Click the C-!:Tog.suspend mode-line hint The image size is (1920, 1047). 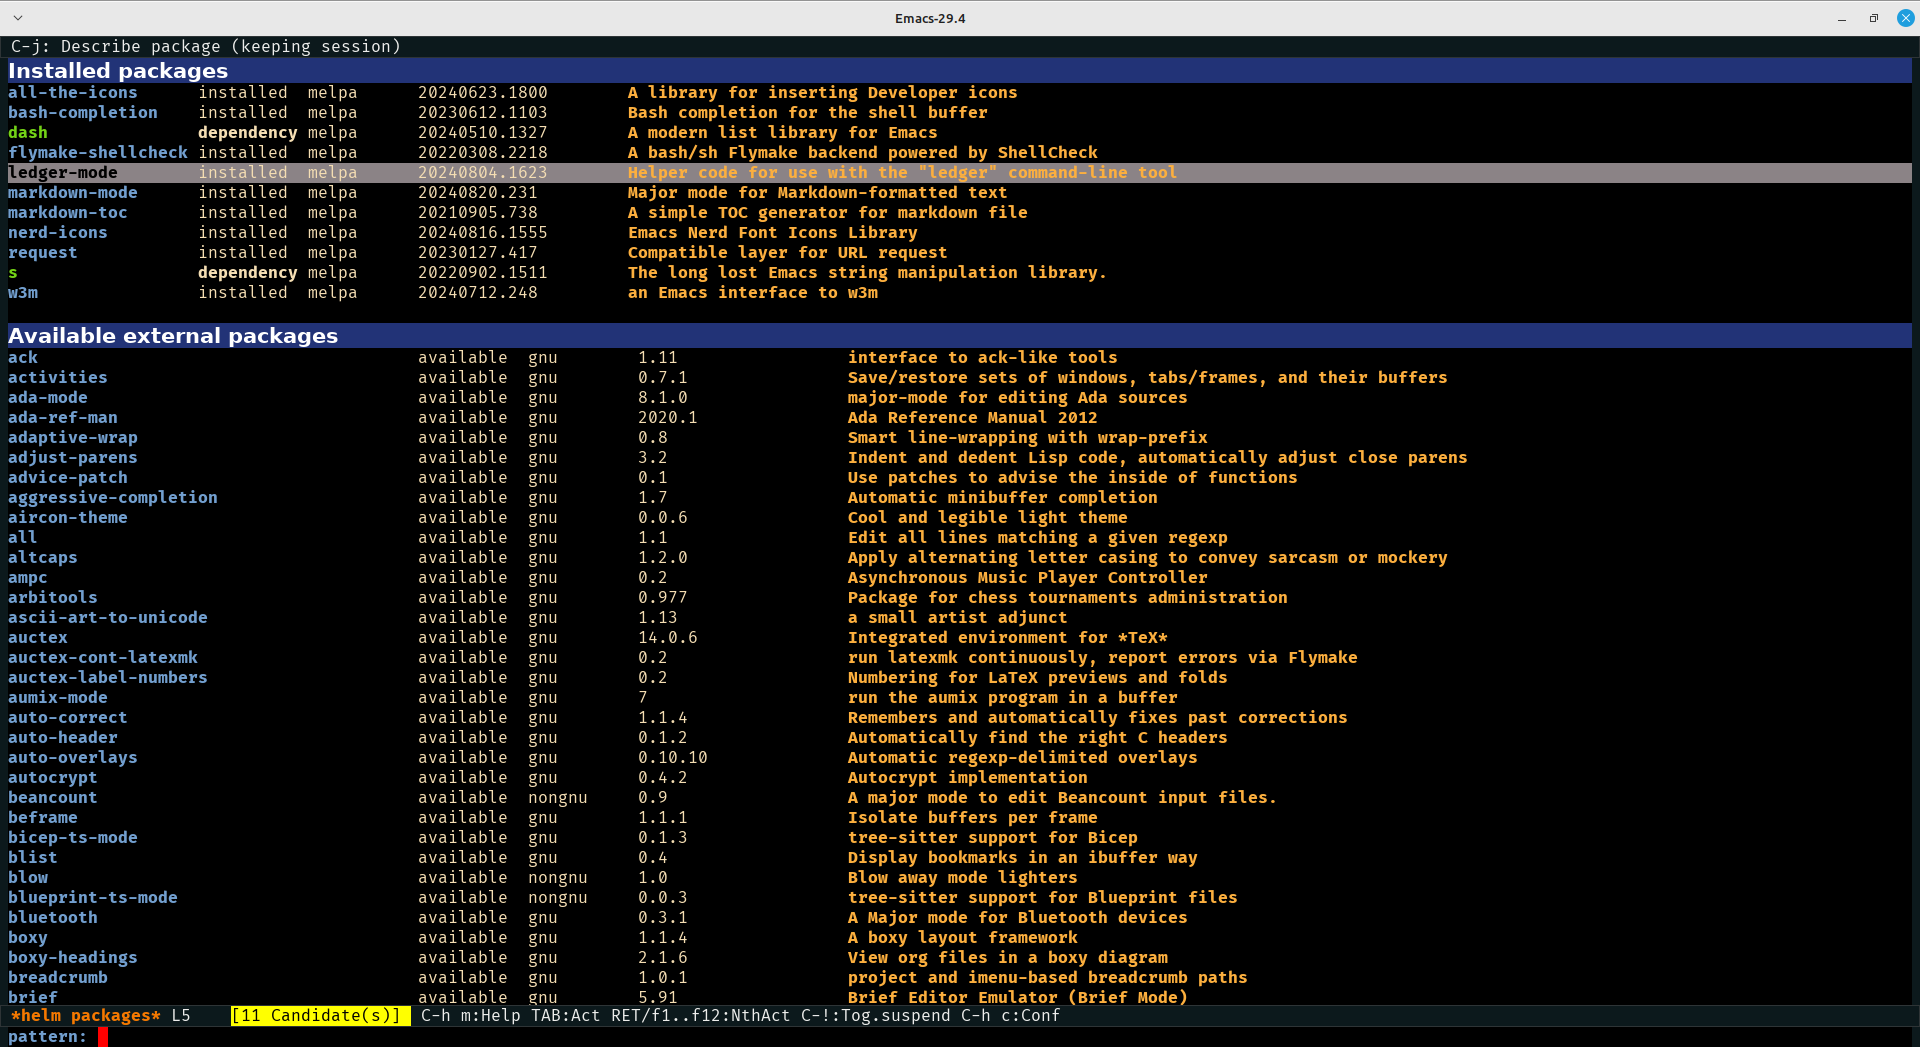coord(876,1016)
